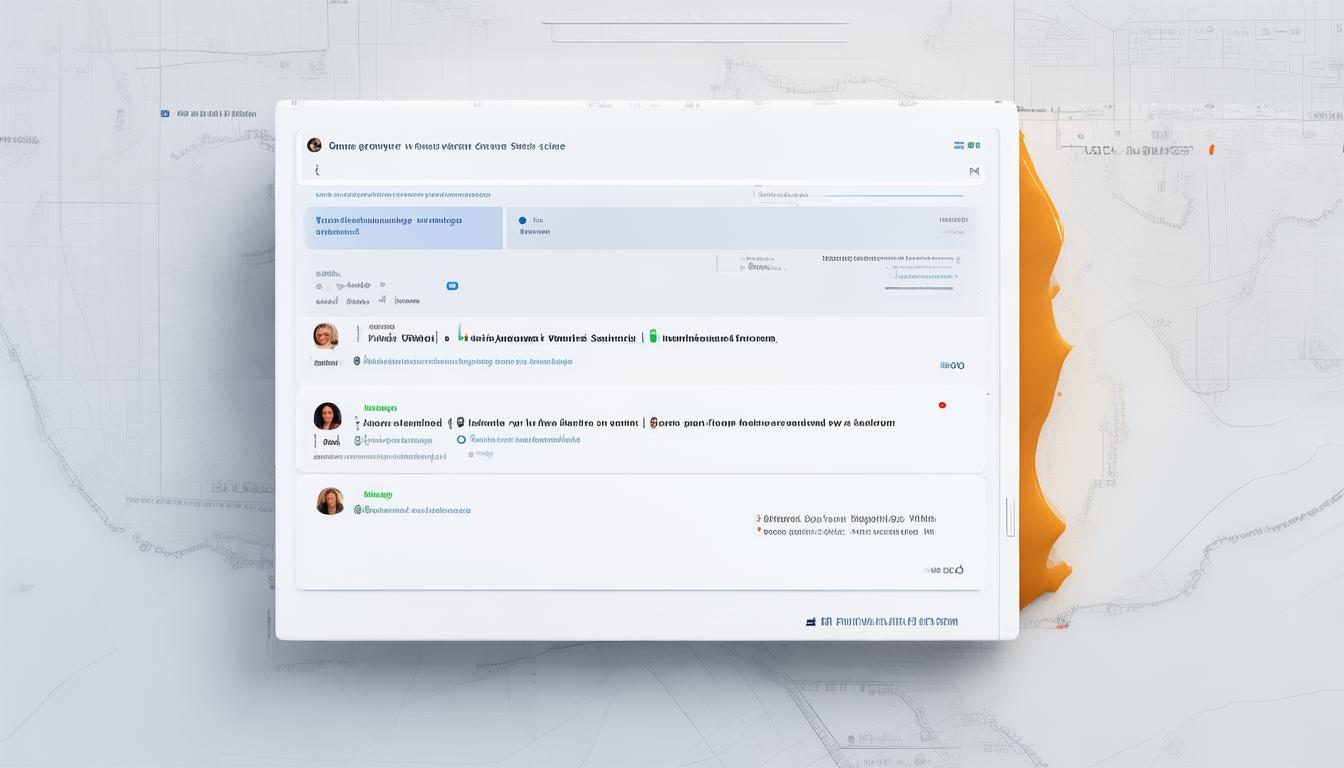
Task: Click the green username label on second post
Action: [380, 408]
